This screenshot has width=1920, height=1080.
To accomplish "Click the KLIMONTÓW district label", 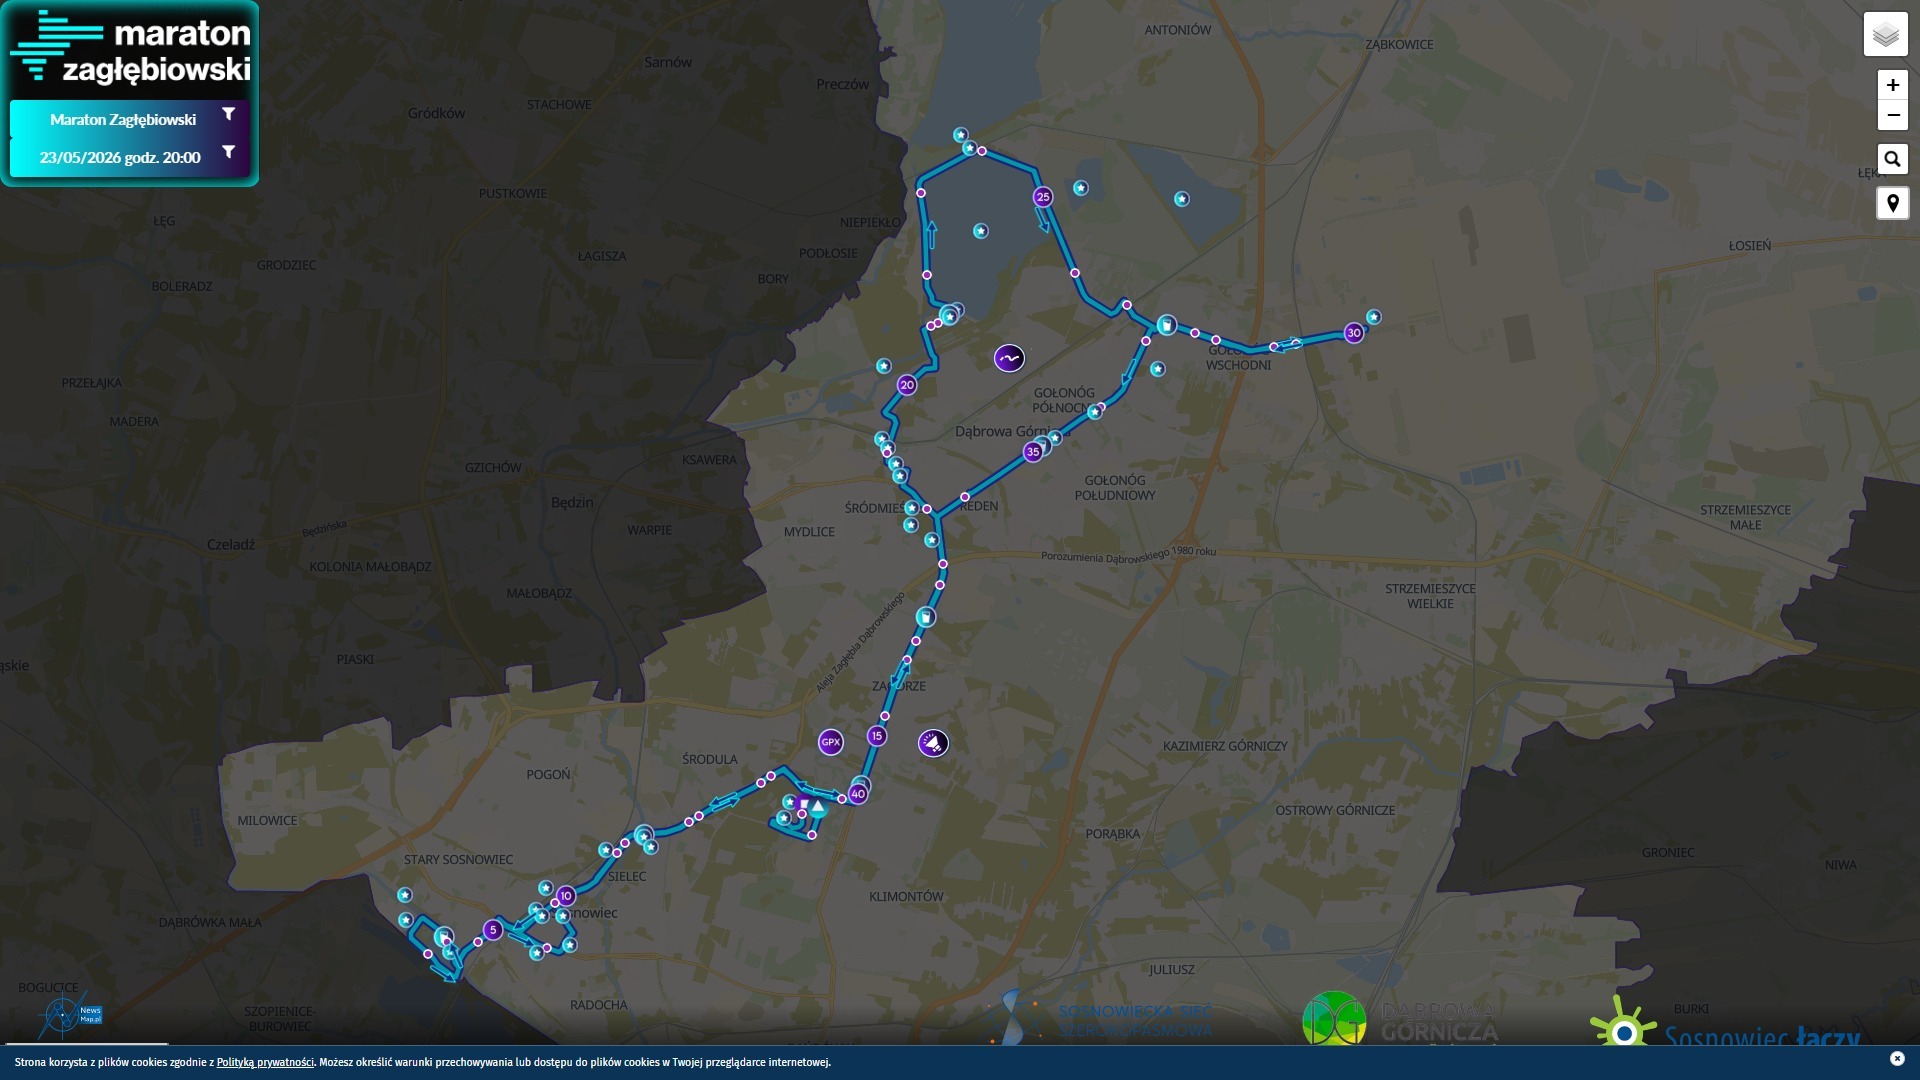I will click(x=906, y=897).
